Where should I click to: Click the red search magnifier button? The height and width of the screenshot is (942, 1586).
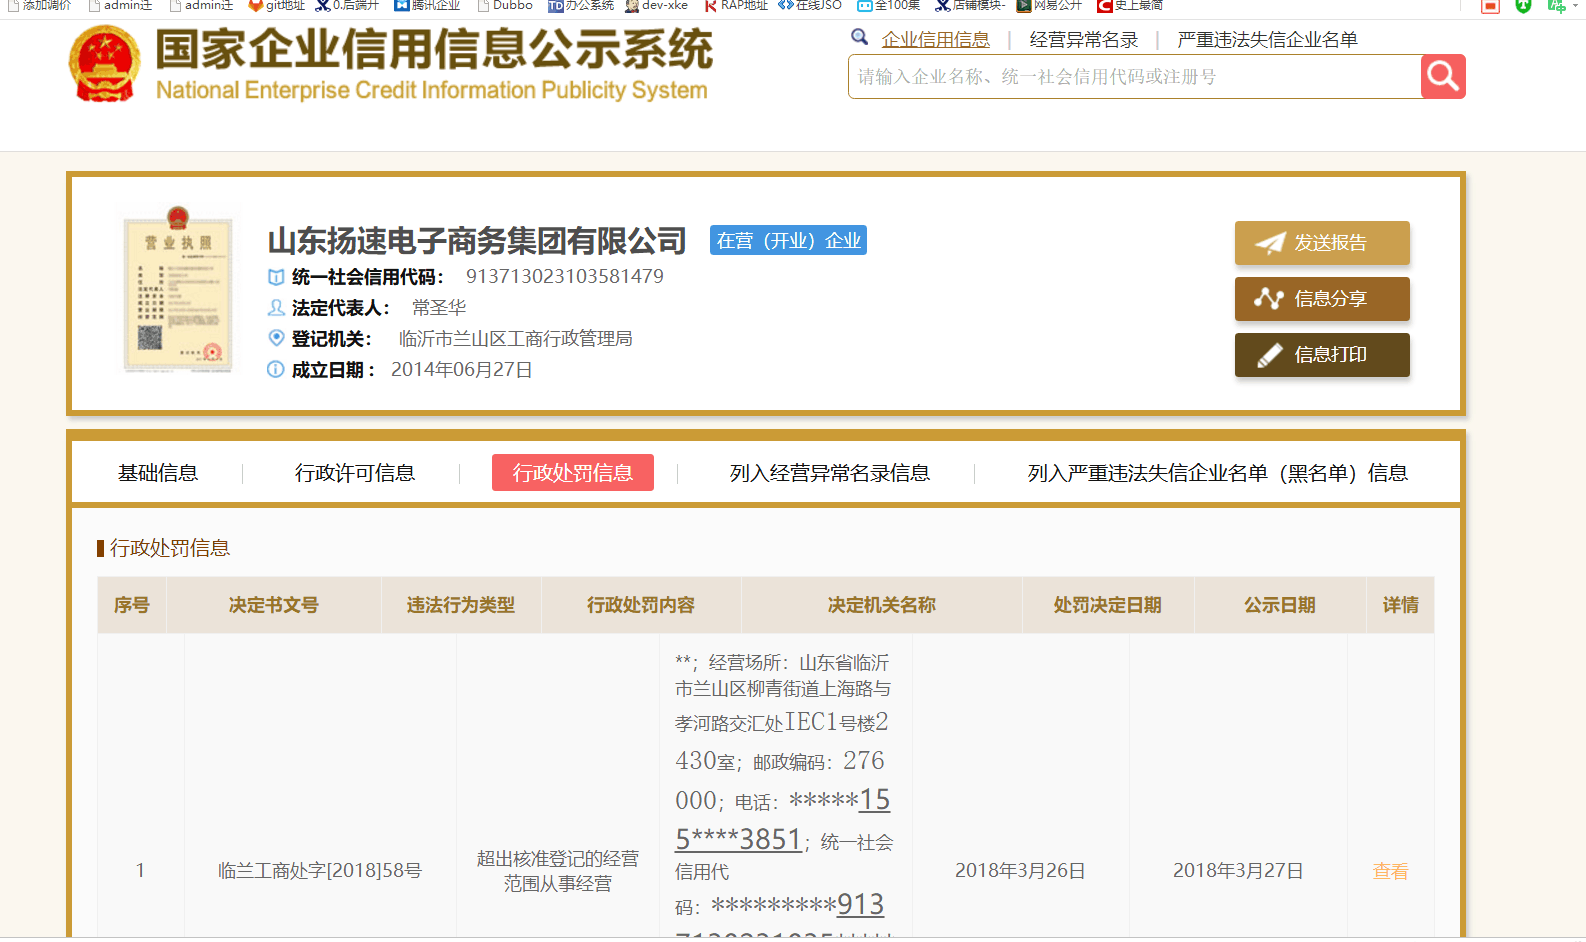tap(1442, 76)
